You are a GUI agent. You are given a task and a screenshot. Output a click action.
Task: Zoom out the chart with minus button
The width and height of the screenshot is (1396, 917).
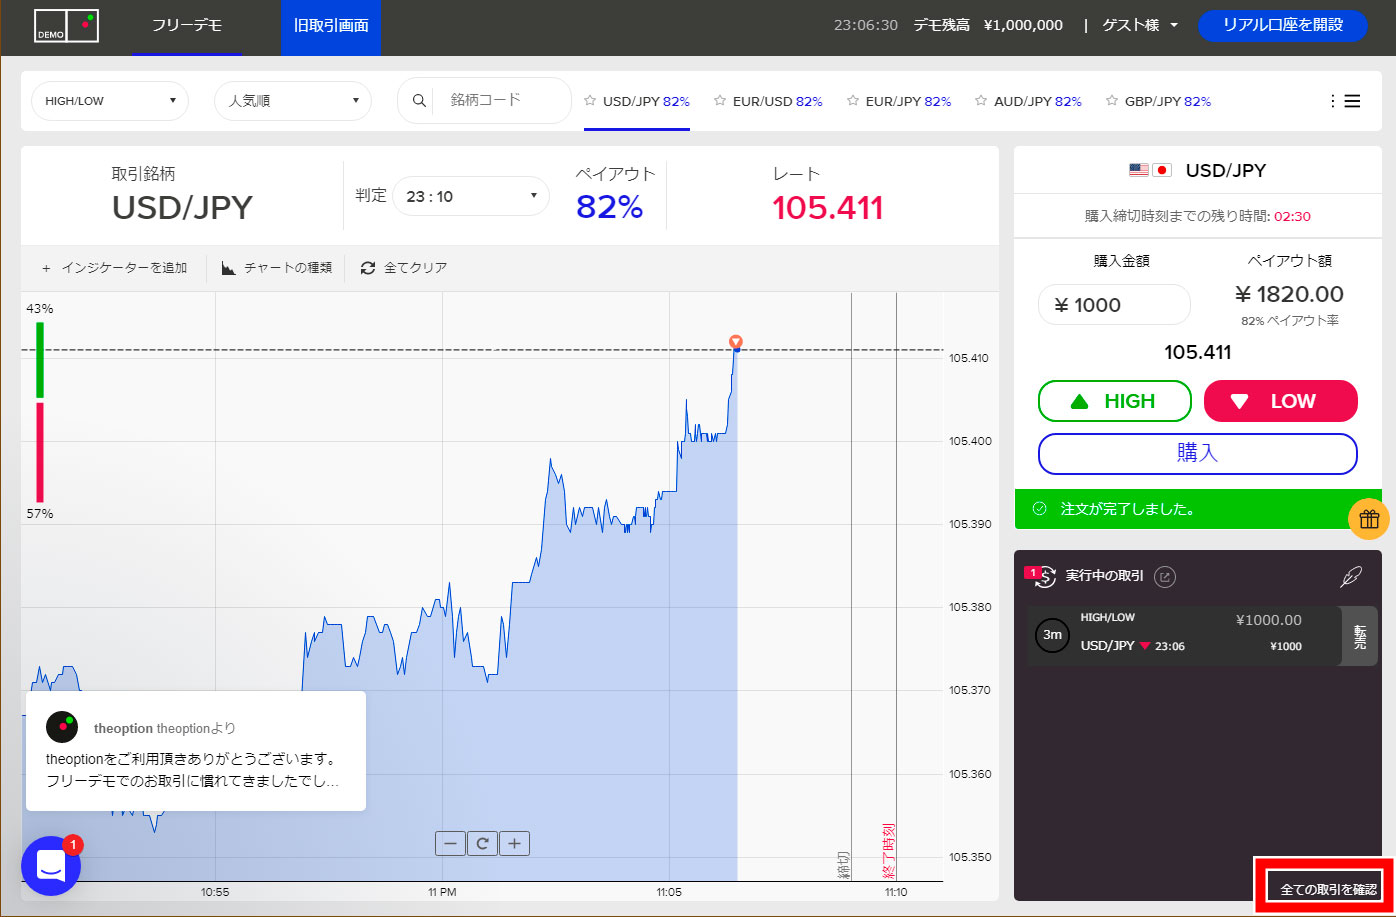(x=450, y=843)
